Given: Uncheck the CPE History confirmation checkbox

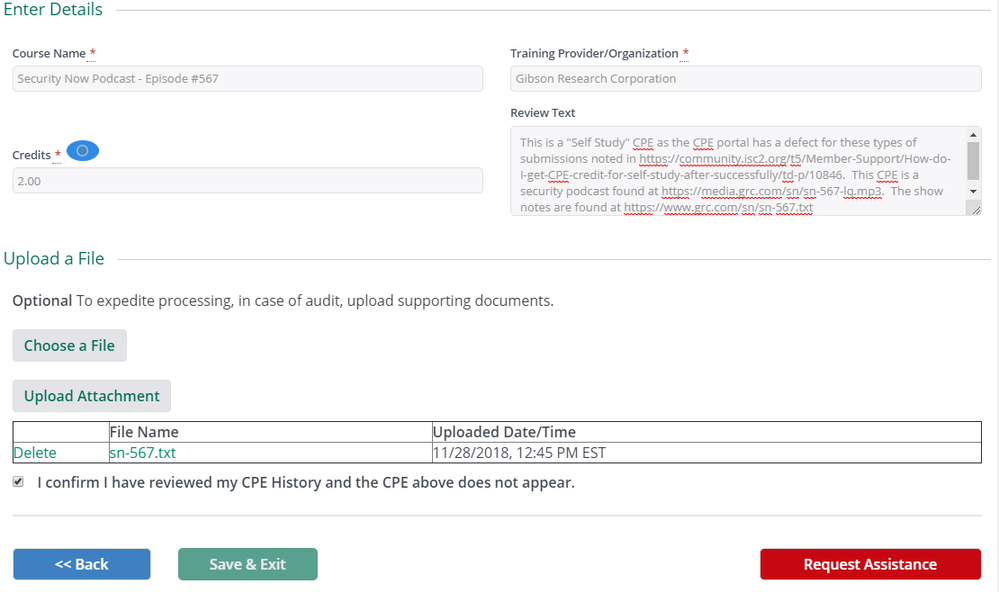Looking at the screenshot, I should point(18,482).
